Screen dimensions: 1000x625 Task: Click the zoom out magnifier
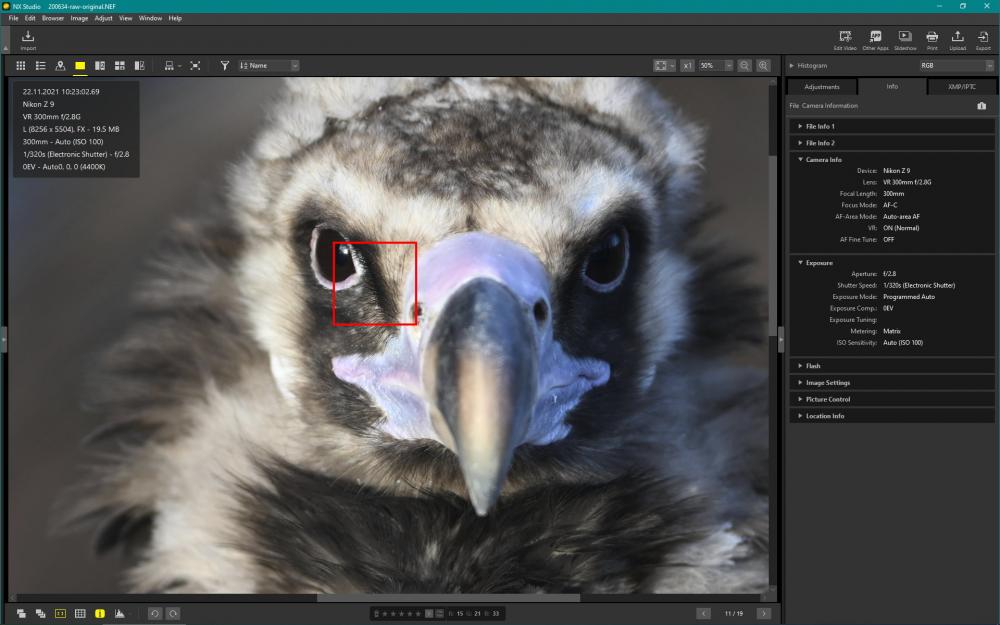point(744,66)
